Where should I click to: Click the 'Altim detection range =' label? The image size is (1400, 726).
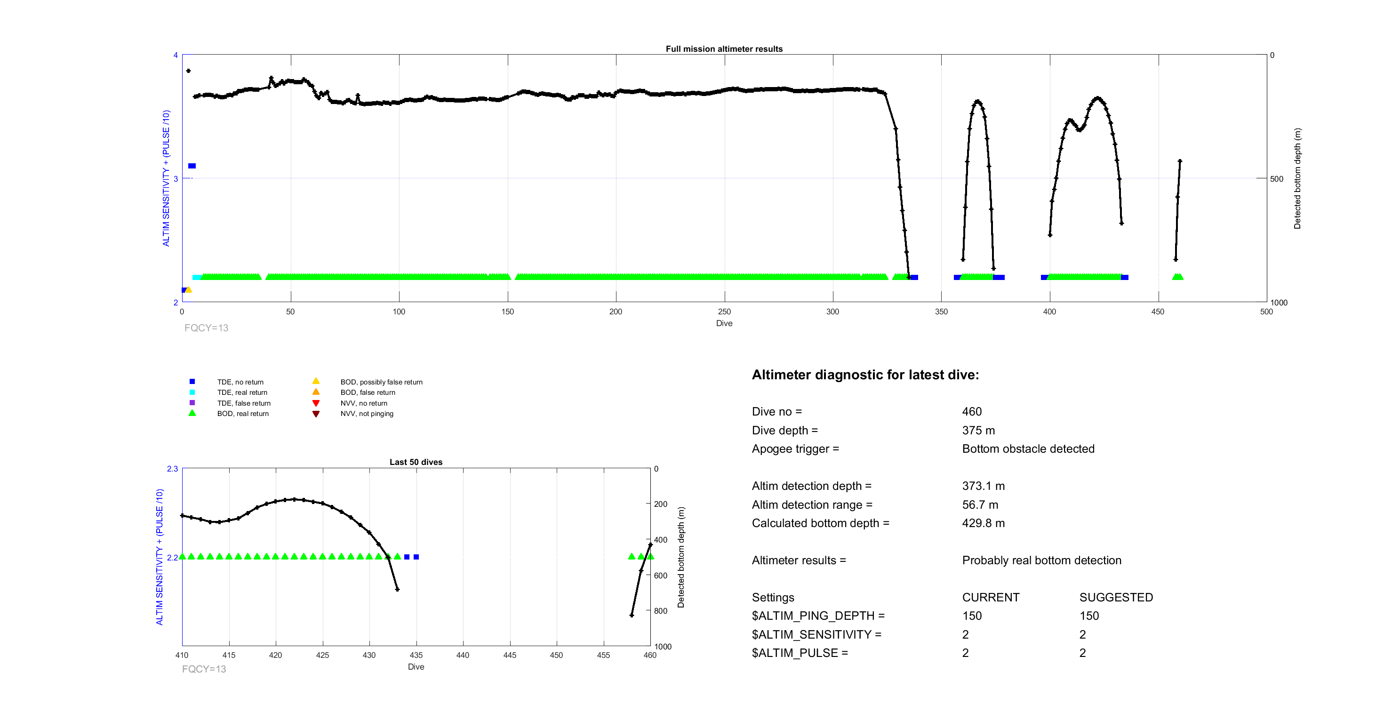pyautogui.click(x=812, y=505)
